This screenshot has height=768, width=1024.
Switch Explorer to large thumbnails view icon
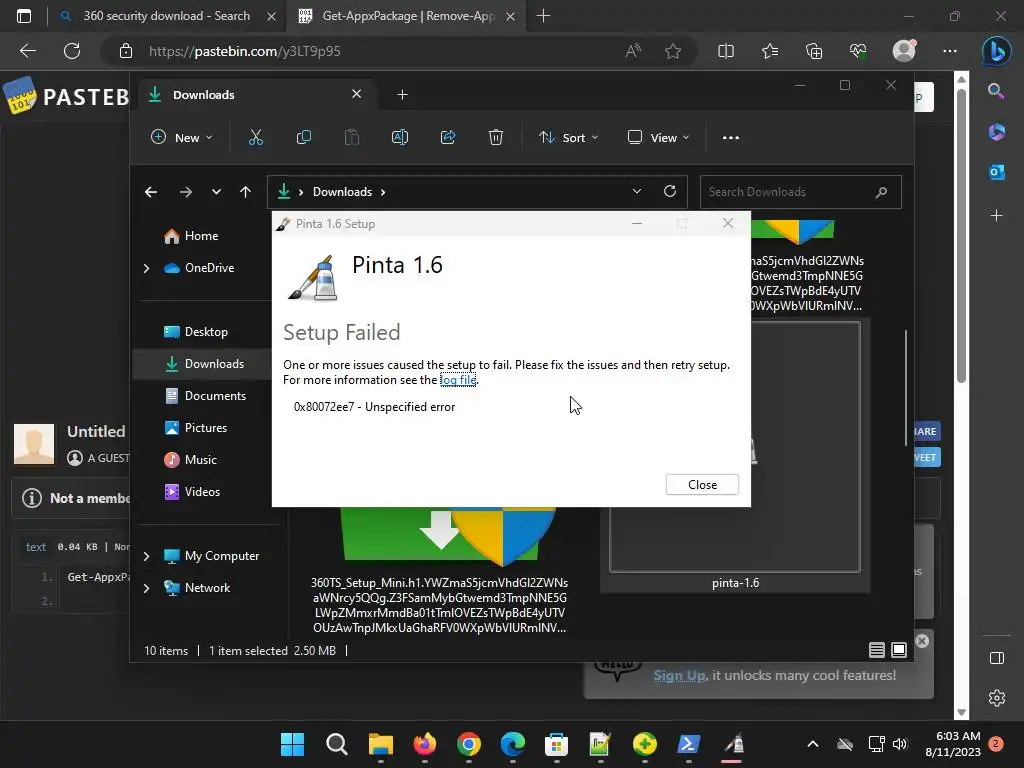click(899, 650)
